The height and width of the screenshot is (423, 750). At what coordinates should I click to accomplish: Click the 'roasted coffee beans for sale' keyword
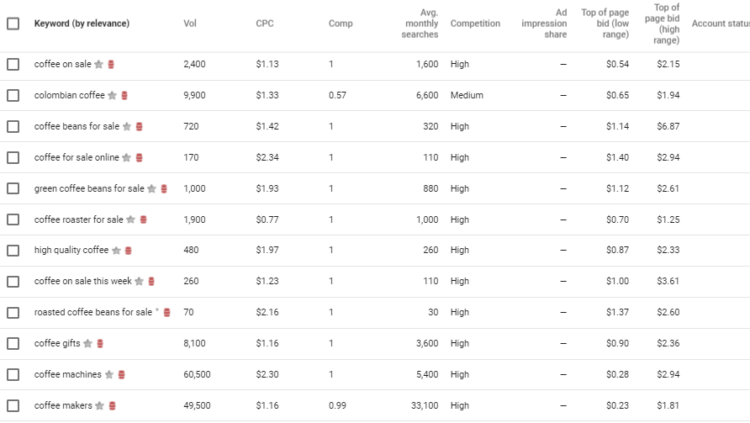[x=93, y=313]
